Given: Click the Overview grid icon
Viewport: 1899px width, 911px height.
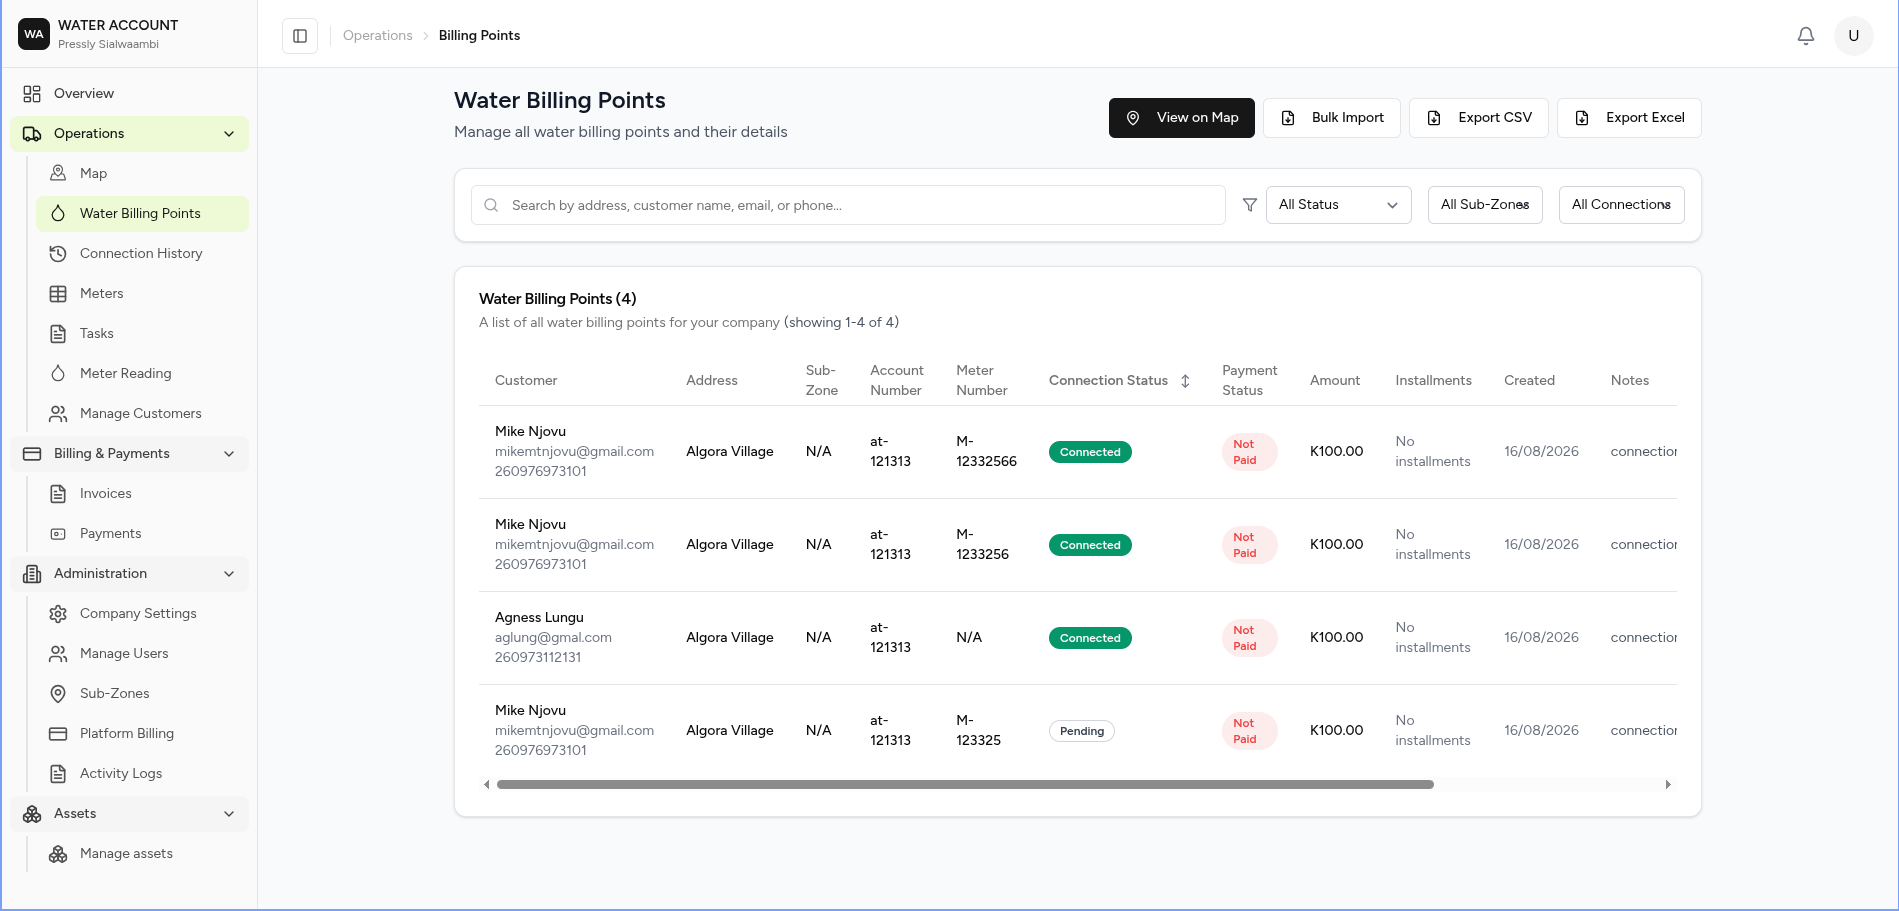Looking at the screenshot, I should tap(32, 94).
